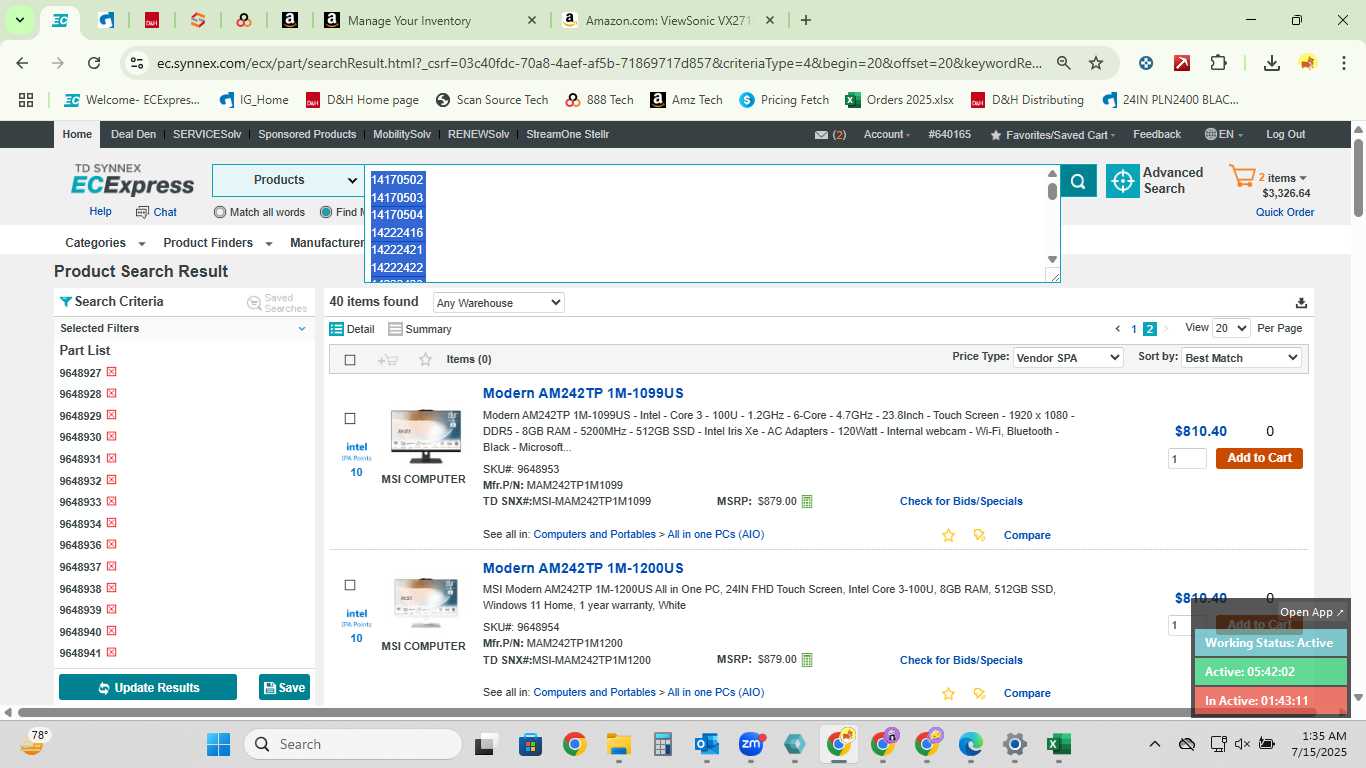Remove part 9648941 from Part List

point(111,653)
